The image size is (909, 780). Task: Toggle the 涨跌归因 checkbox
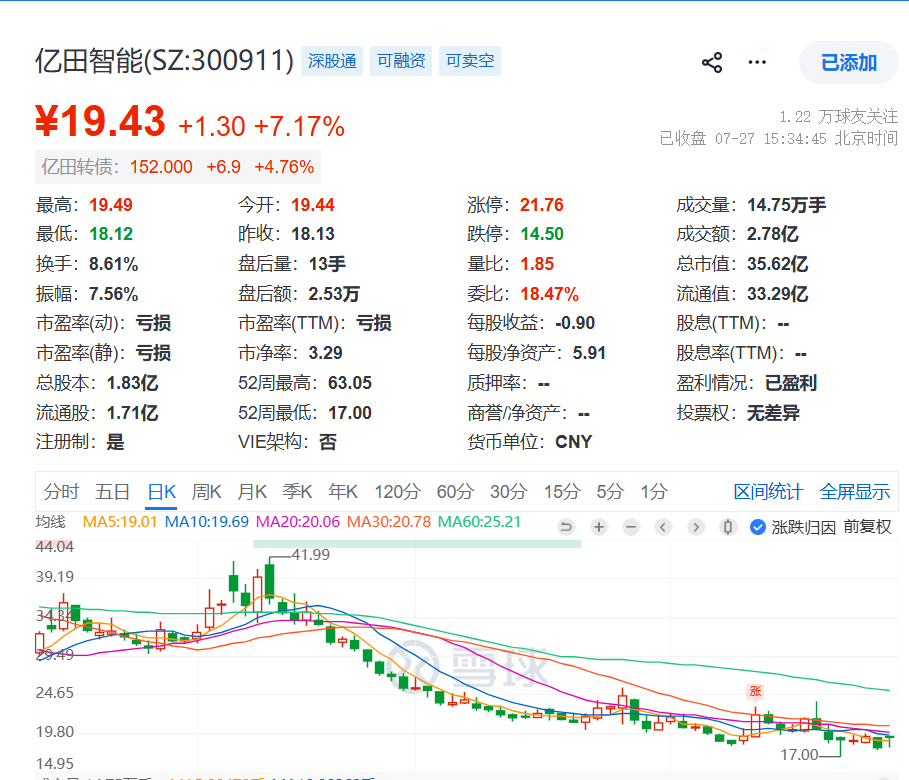click(757, 527)
